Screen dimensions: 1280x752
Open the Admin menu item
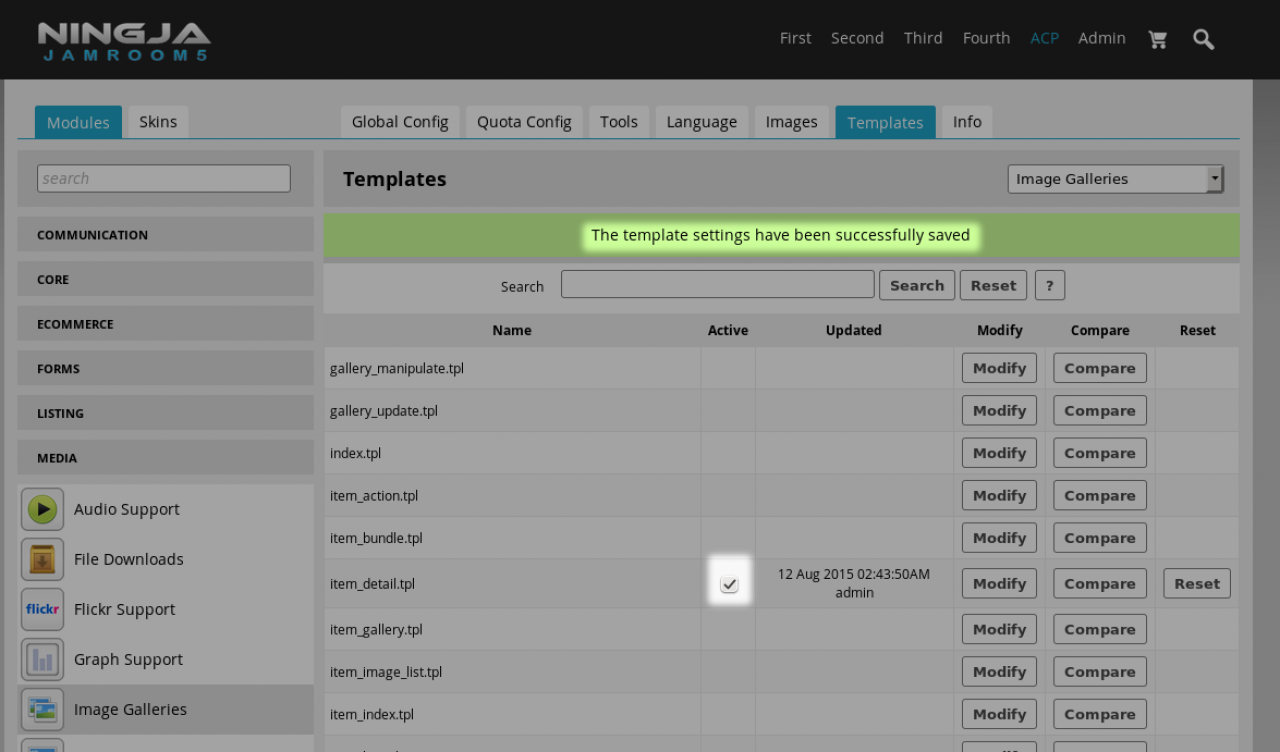tap(1102, 38)
